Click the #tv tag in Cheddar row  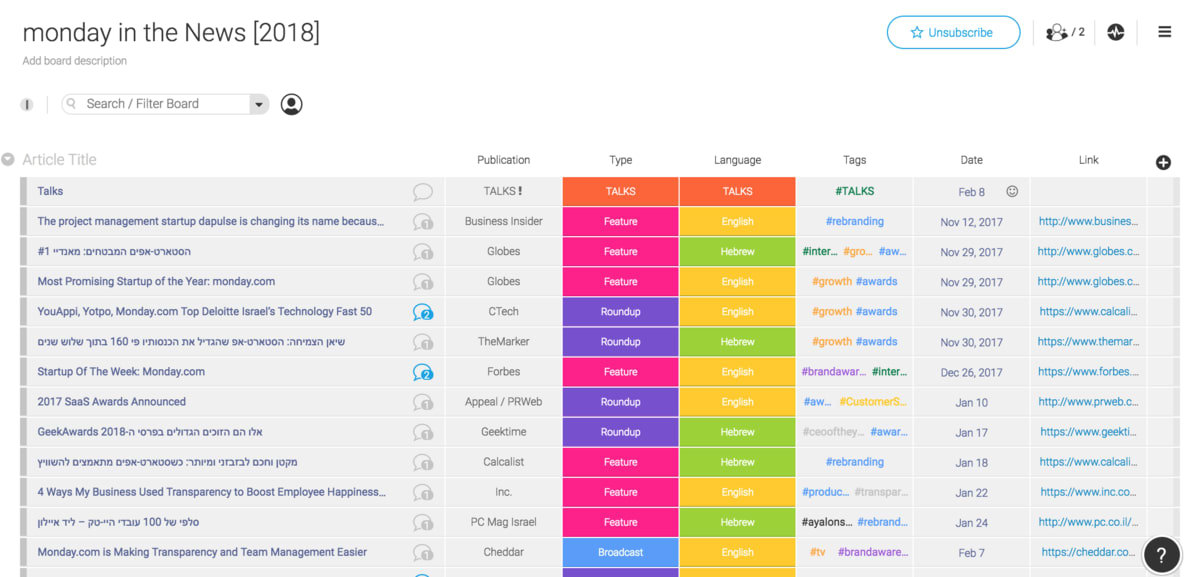tap(818, 552)
